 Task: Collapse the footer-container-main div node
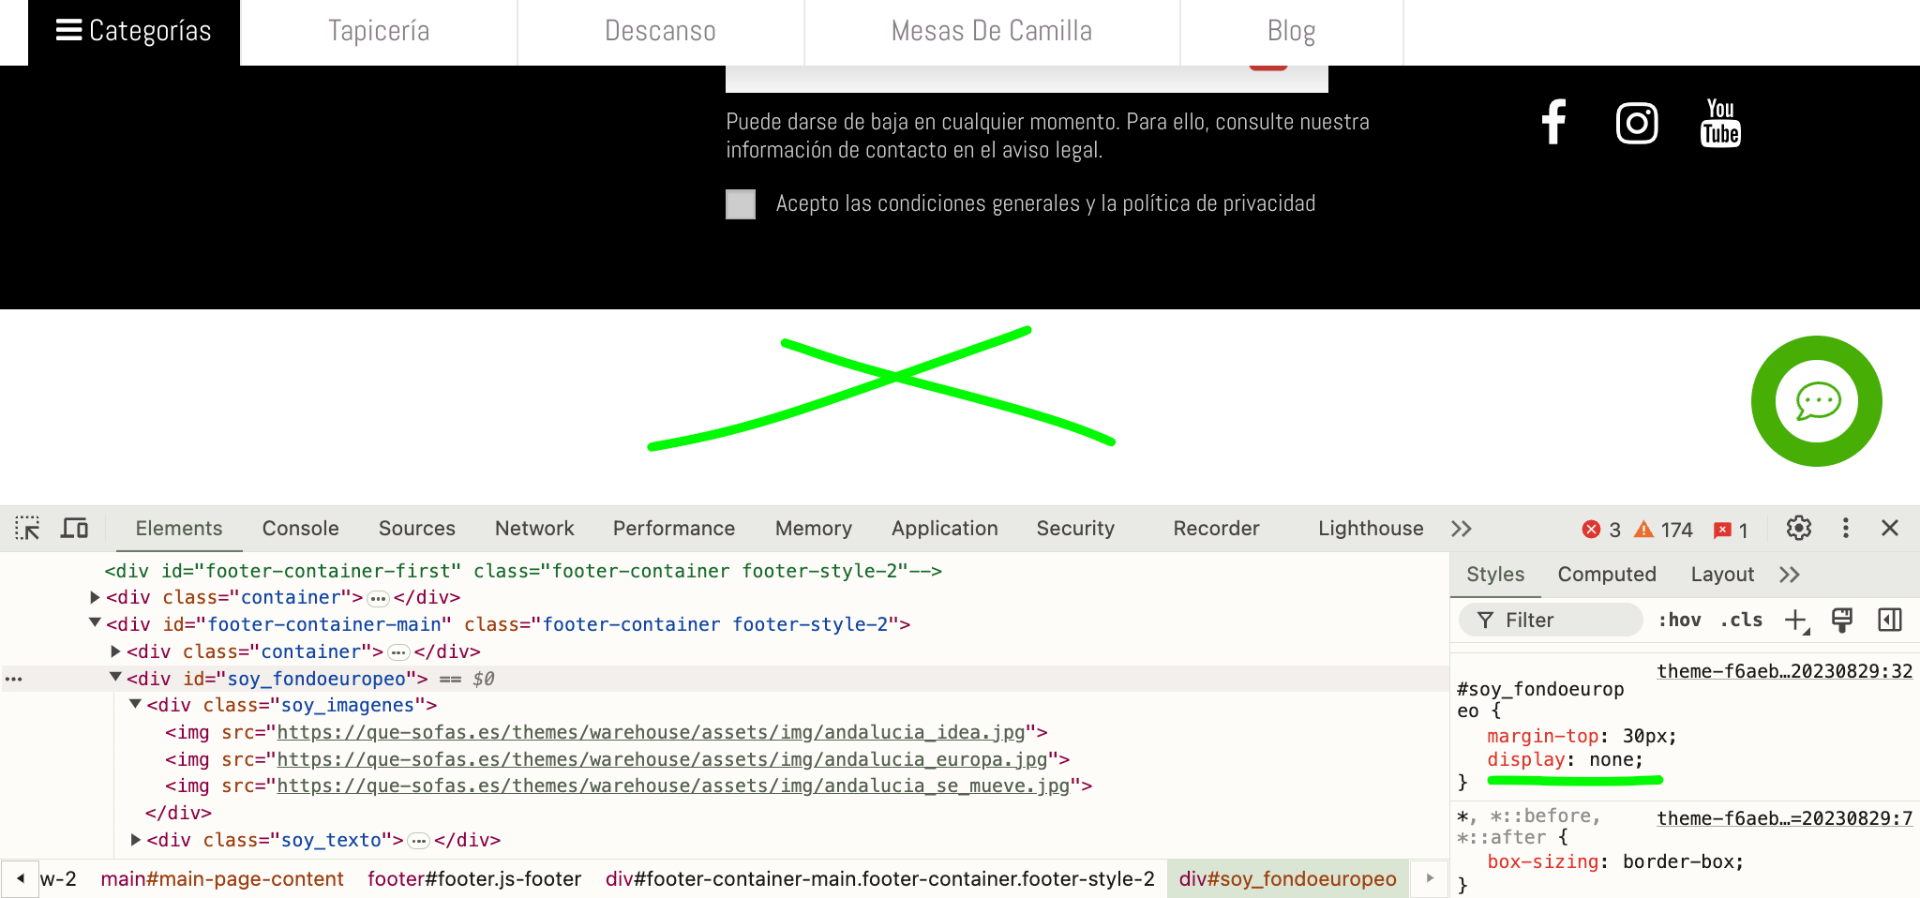pyautogui.click(x=95, y=623)
